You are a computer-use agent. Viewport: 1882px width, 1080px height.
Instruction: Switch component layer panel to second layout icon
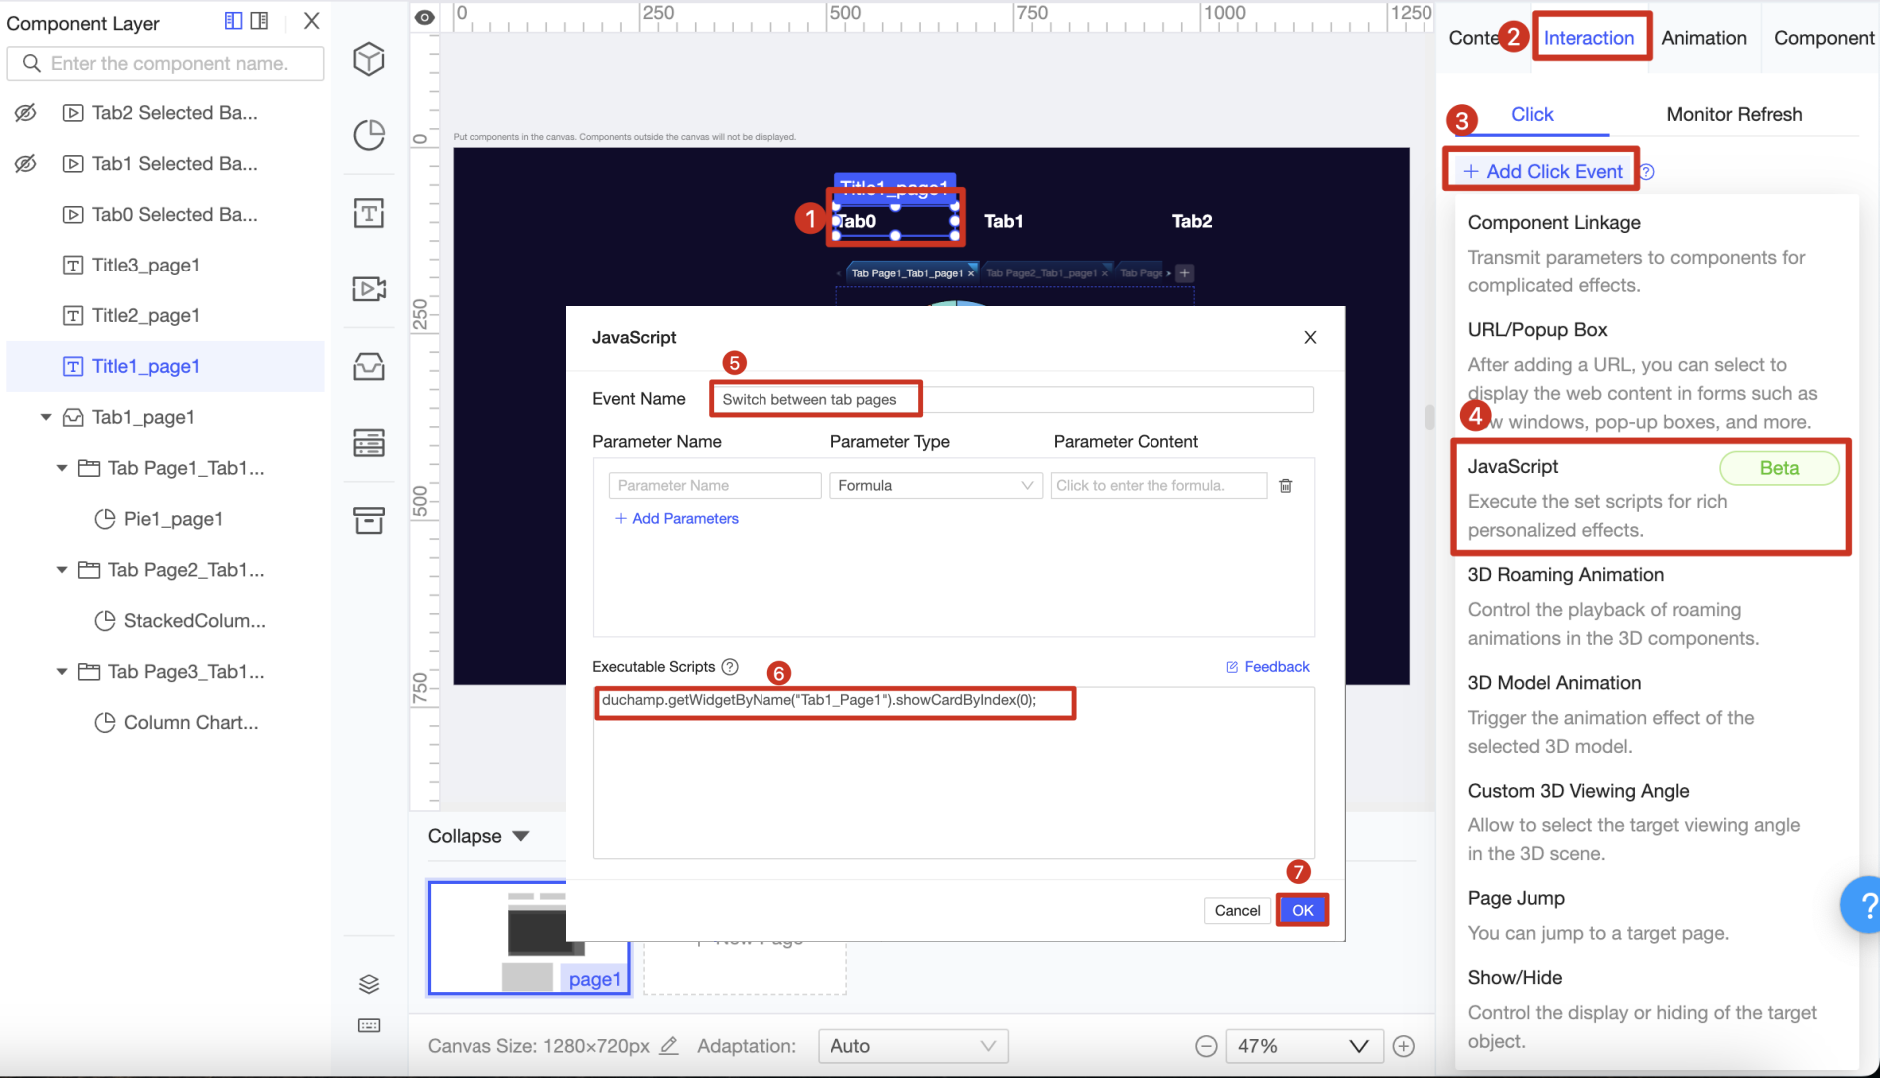coord(259,21)
